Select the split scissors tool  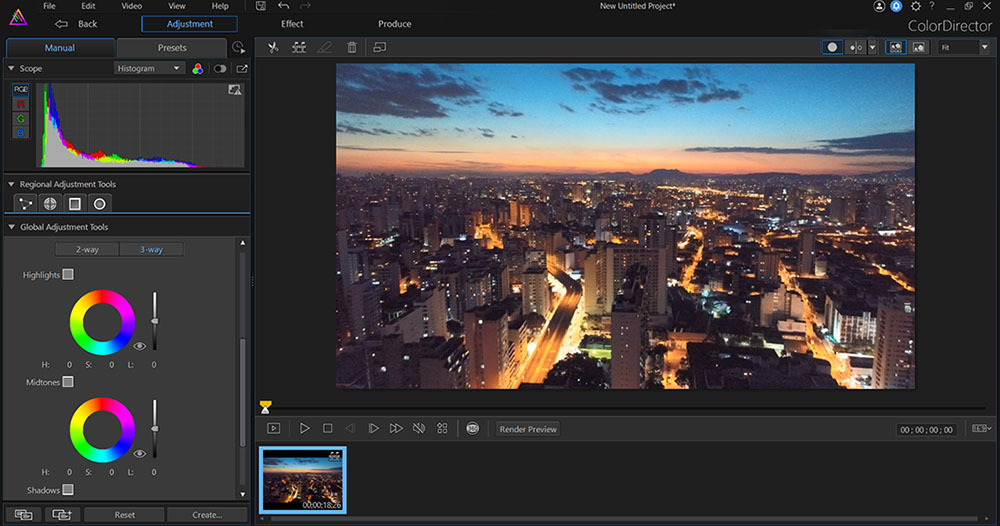click(x=273, y=47)
